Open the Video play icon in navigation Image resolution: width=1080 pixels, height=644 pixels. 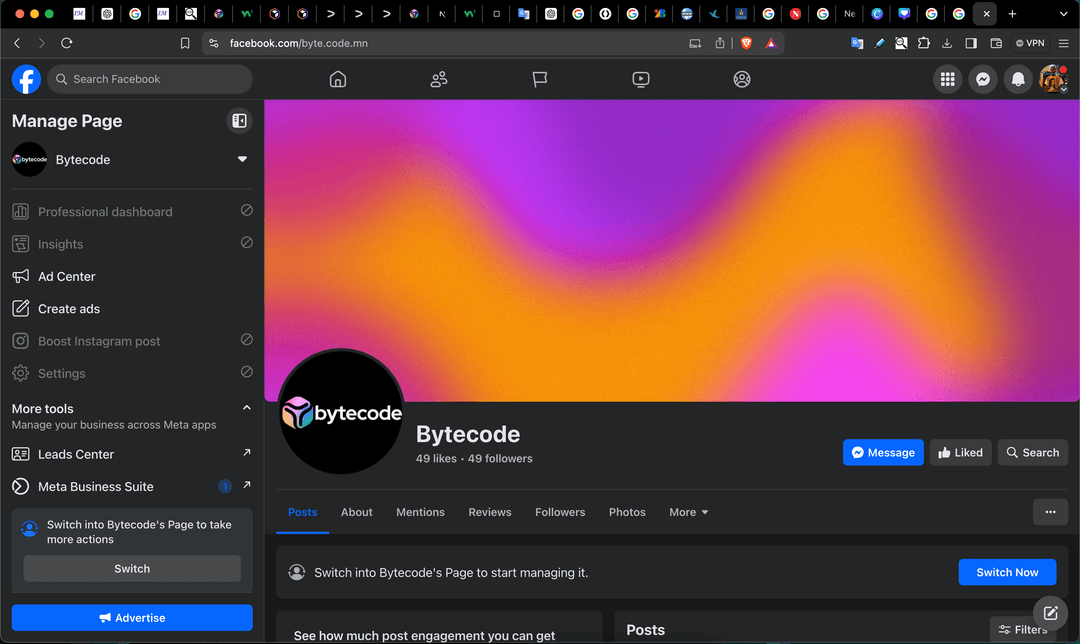[641, 79]
